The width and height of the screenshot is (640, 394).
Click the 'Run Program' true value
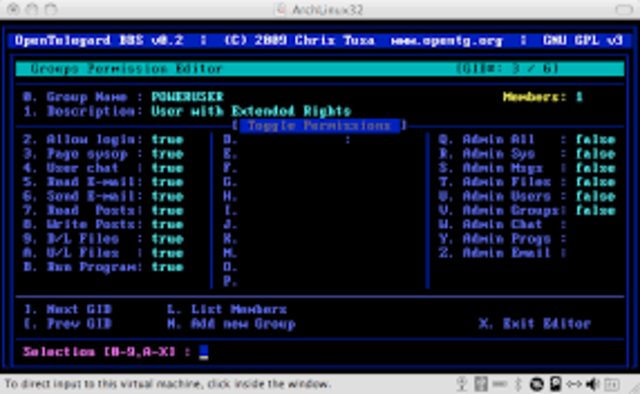pos(167,267)
